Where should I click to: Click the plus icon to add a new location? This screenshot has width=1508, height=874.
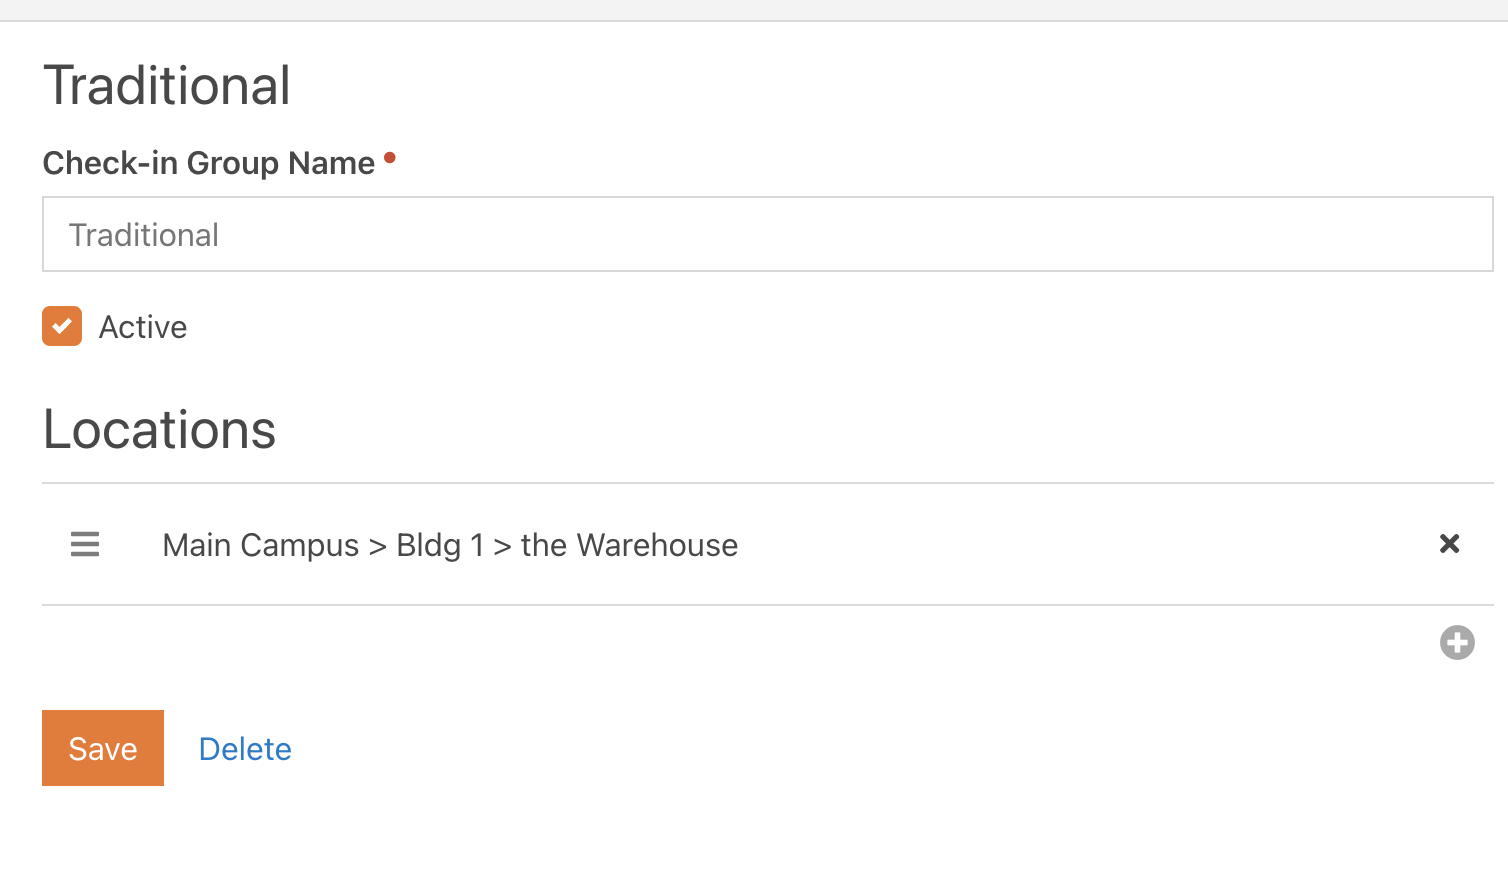pyautogui.click(x=1457, y=643)
